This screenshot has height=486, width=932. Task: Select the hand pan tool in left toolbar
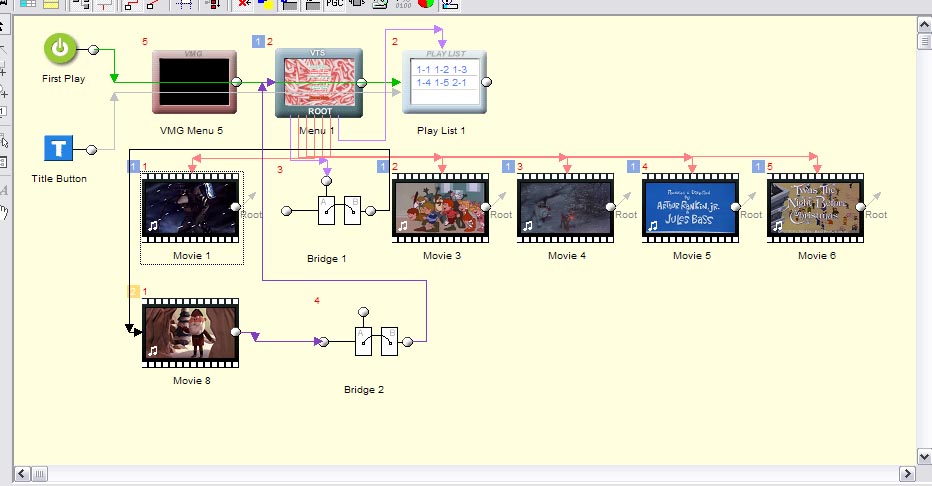click(5, 212)
